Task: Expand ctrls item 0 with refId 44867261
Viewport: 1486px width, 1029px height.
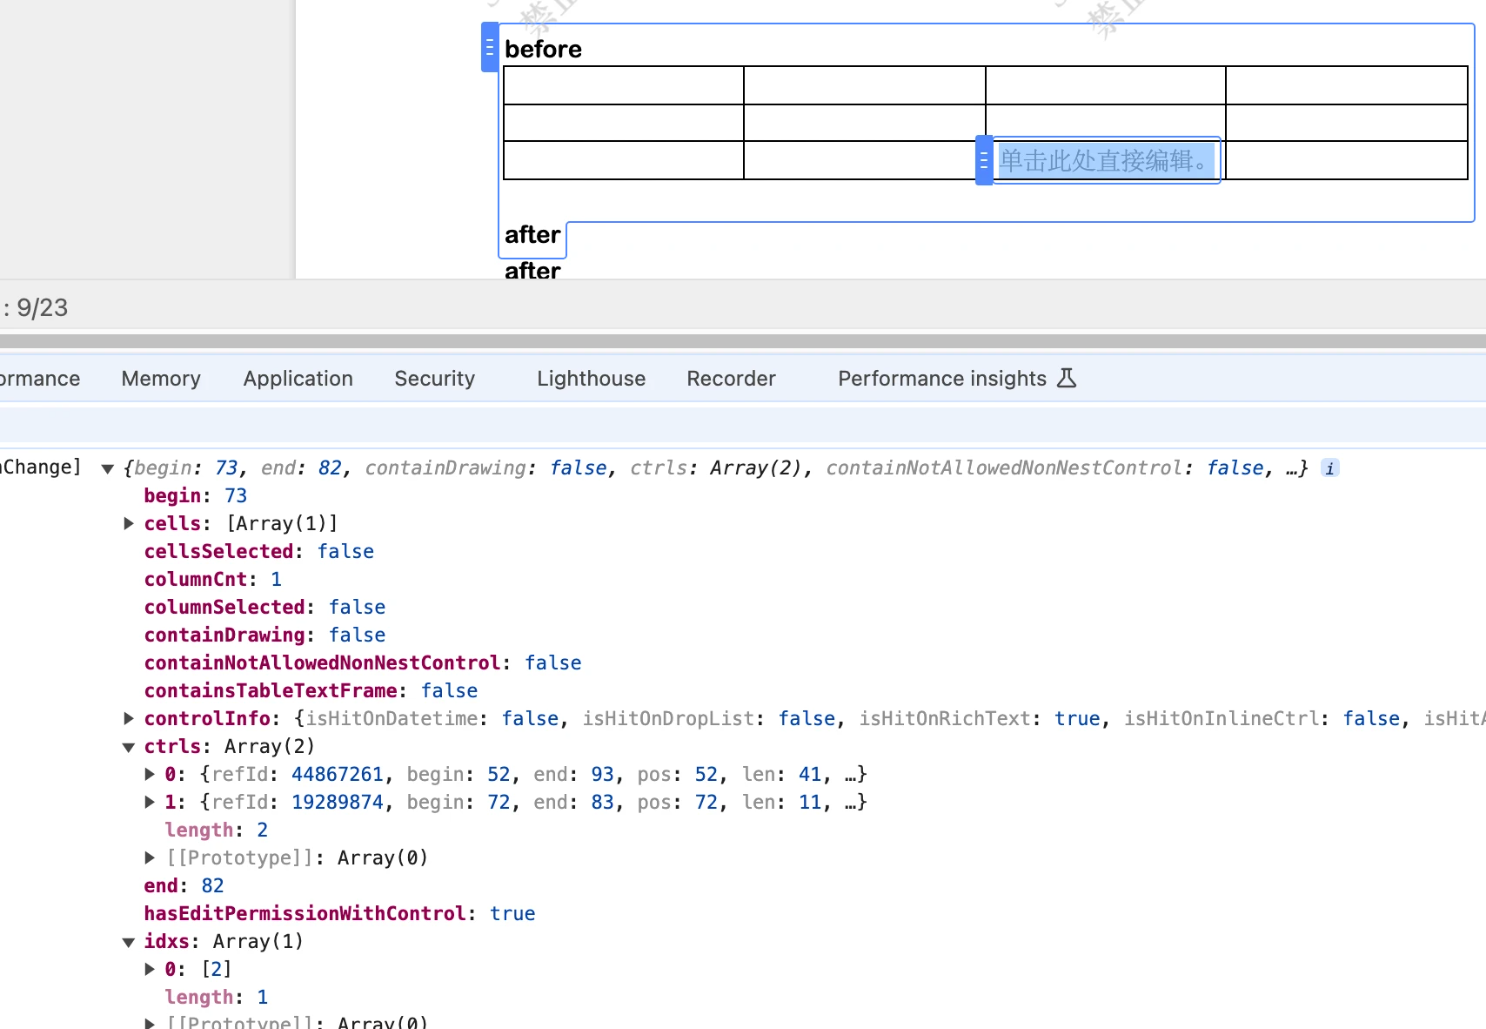Action: tap(150, 774)
